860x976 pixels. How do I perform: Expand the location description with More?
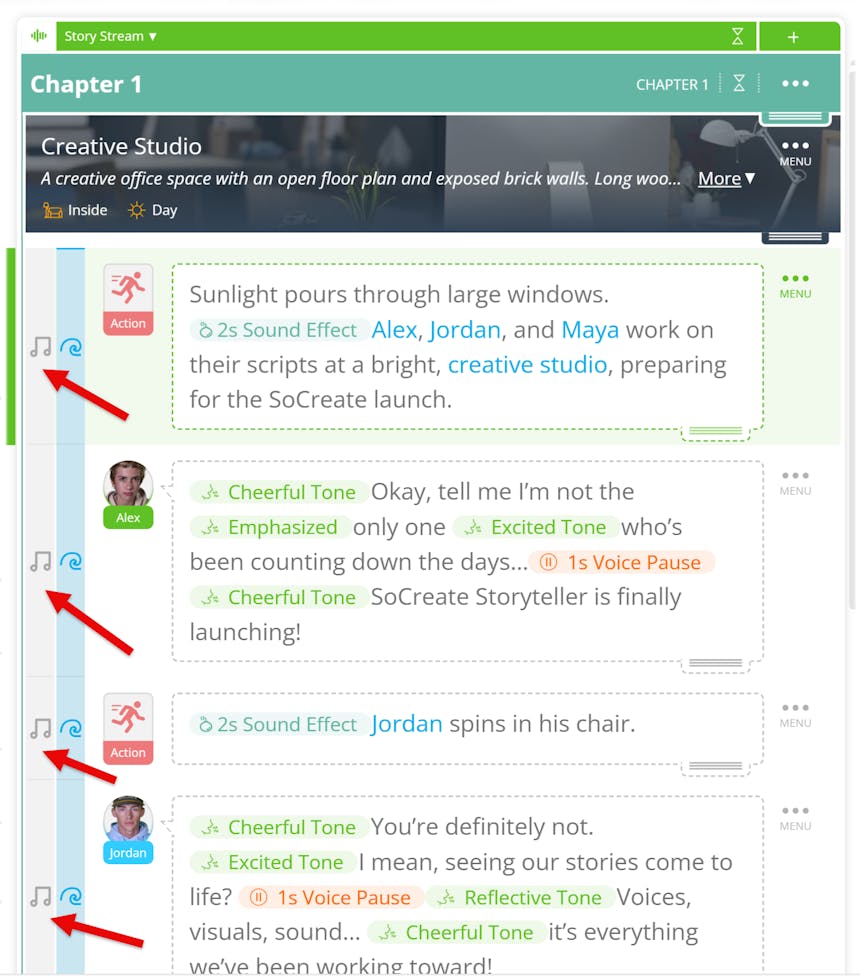tap(726, 179)
